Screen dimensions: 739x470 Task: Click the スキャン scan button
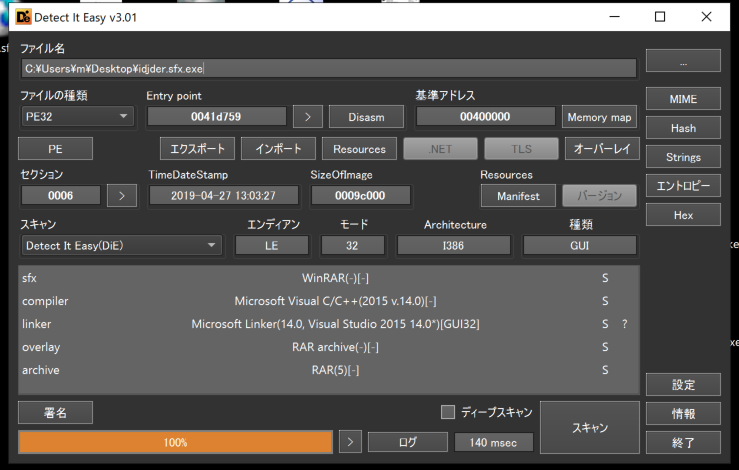coord(590,428)
